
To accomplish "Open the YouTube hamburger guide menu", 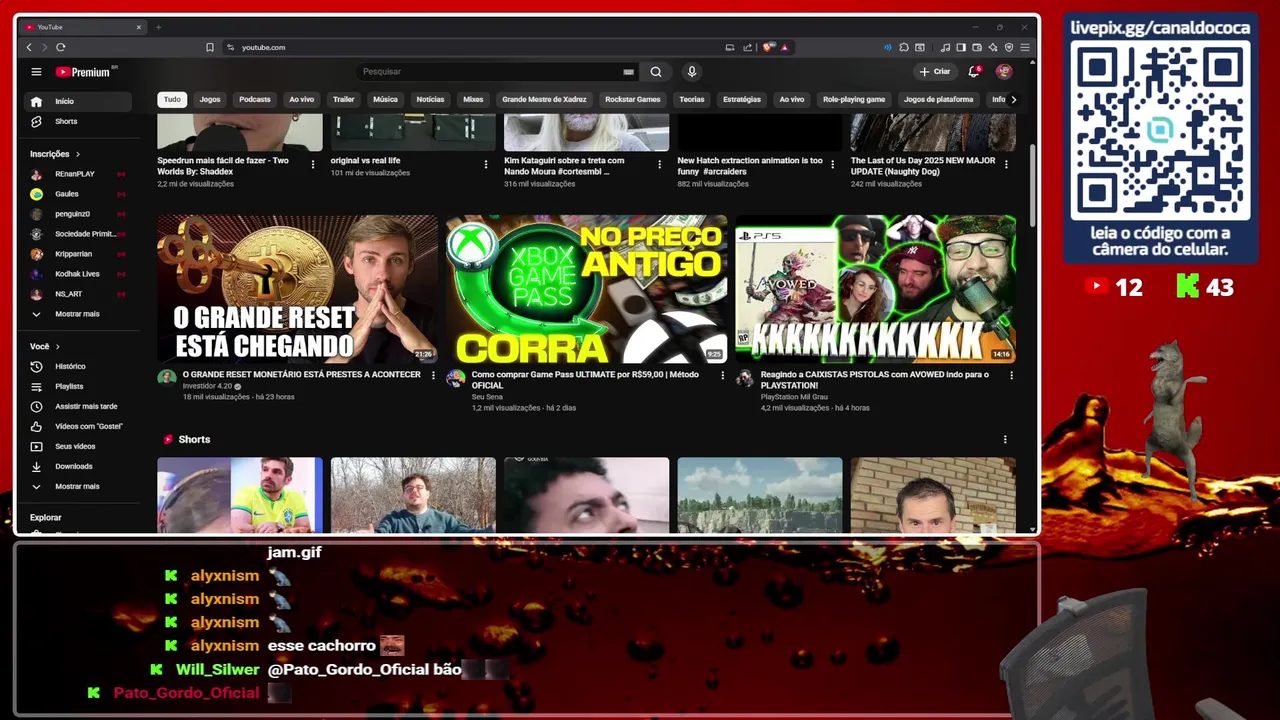I will point(36,72).
